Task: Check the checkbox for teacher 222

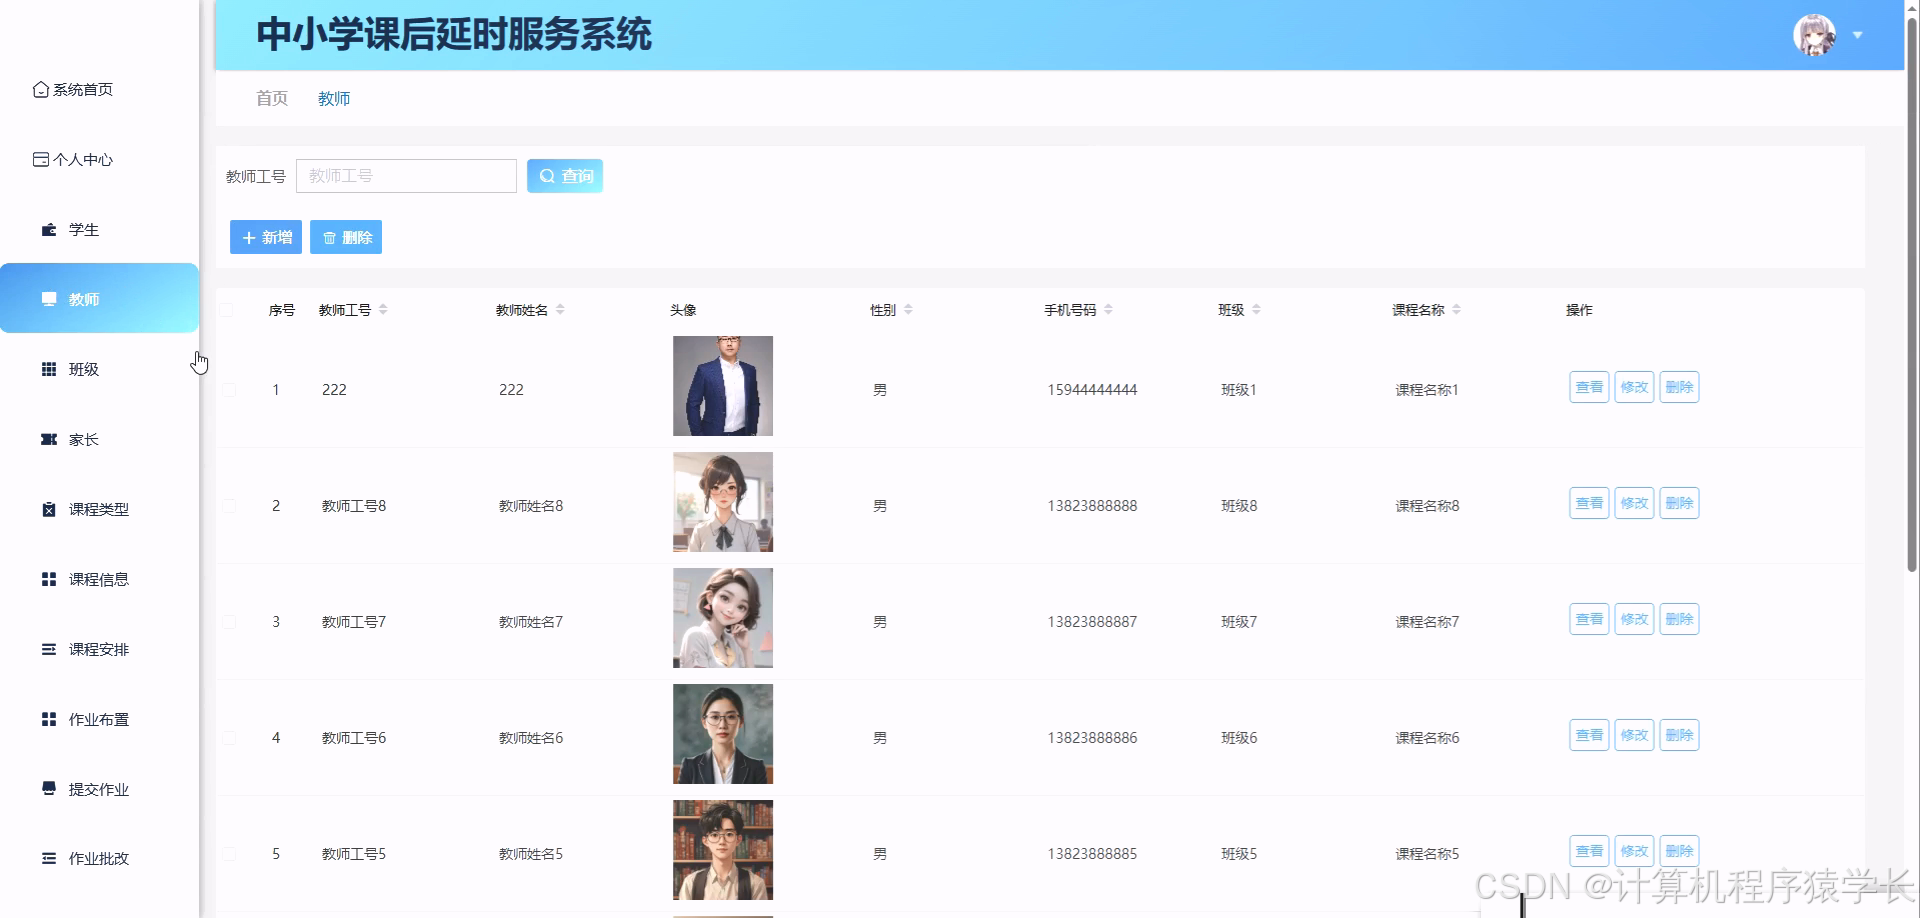Action: (x=228, y=390)
